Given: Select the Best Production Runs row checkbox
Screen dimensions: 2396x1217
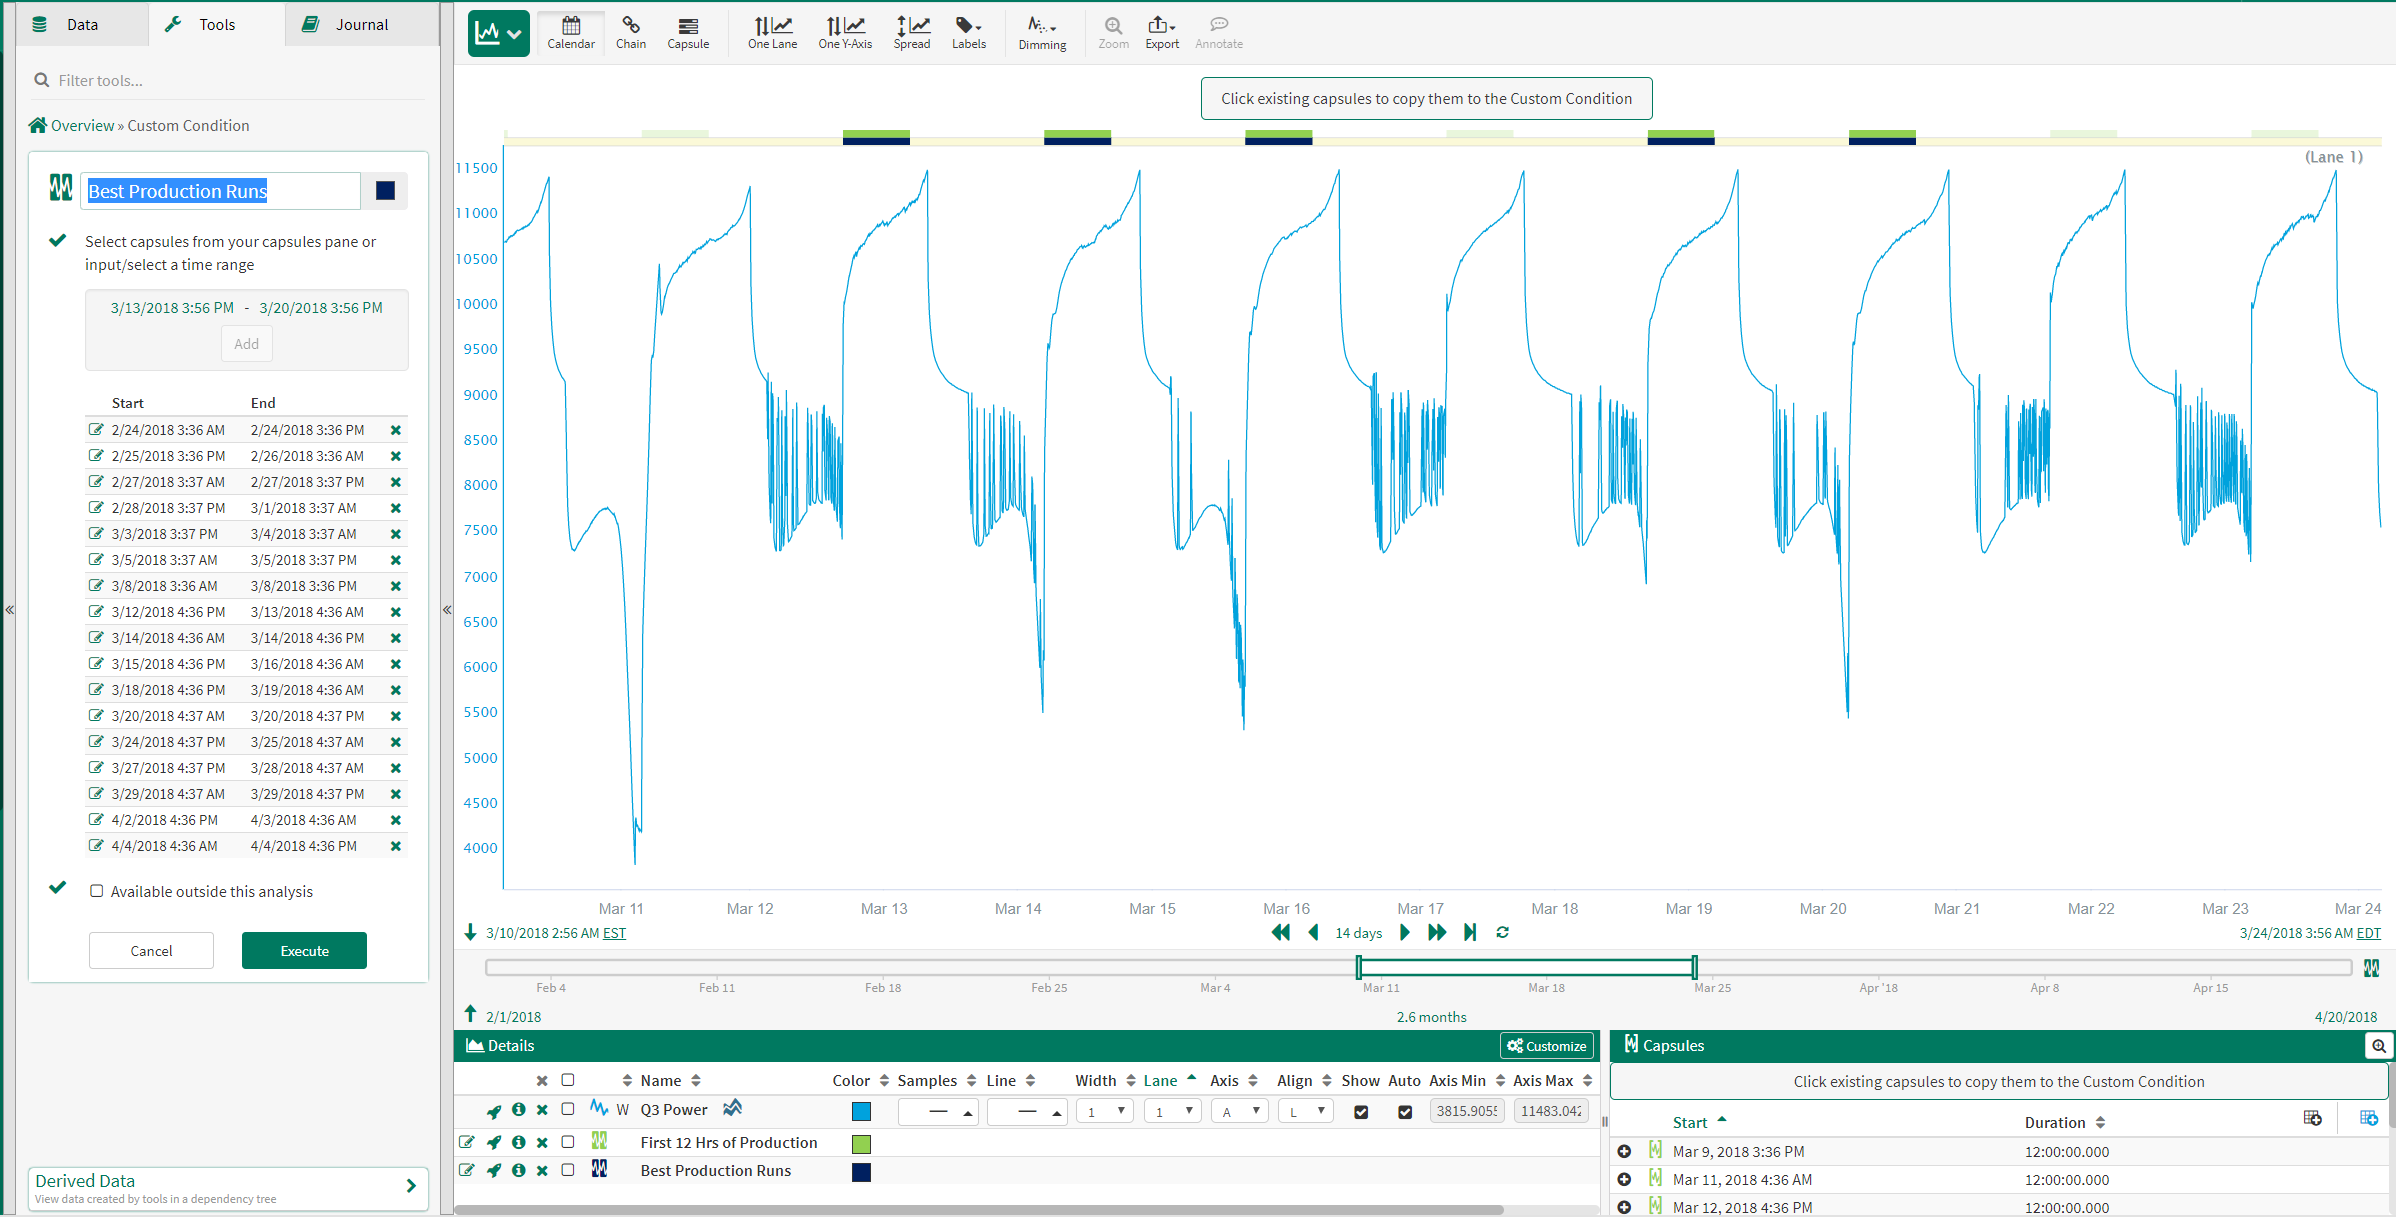Looking at the screenshot, I should coord(568,1170).
